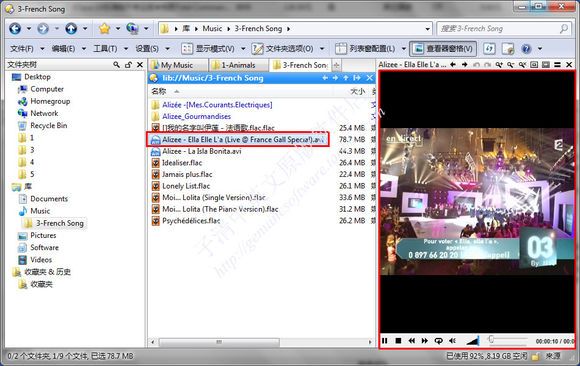This screenshot has height=366, width=580.
Task: Select the Idealiser.flac file
Action: pos(182,163)
